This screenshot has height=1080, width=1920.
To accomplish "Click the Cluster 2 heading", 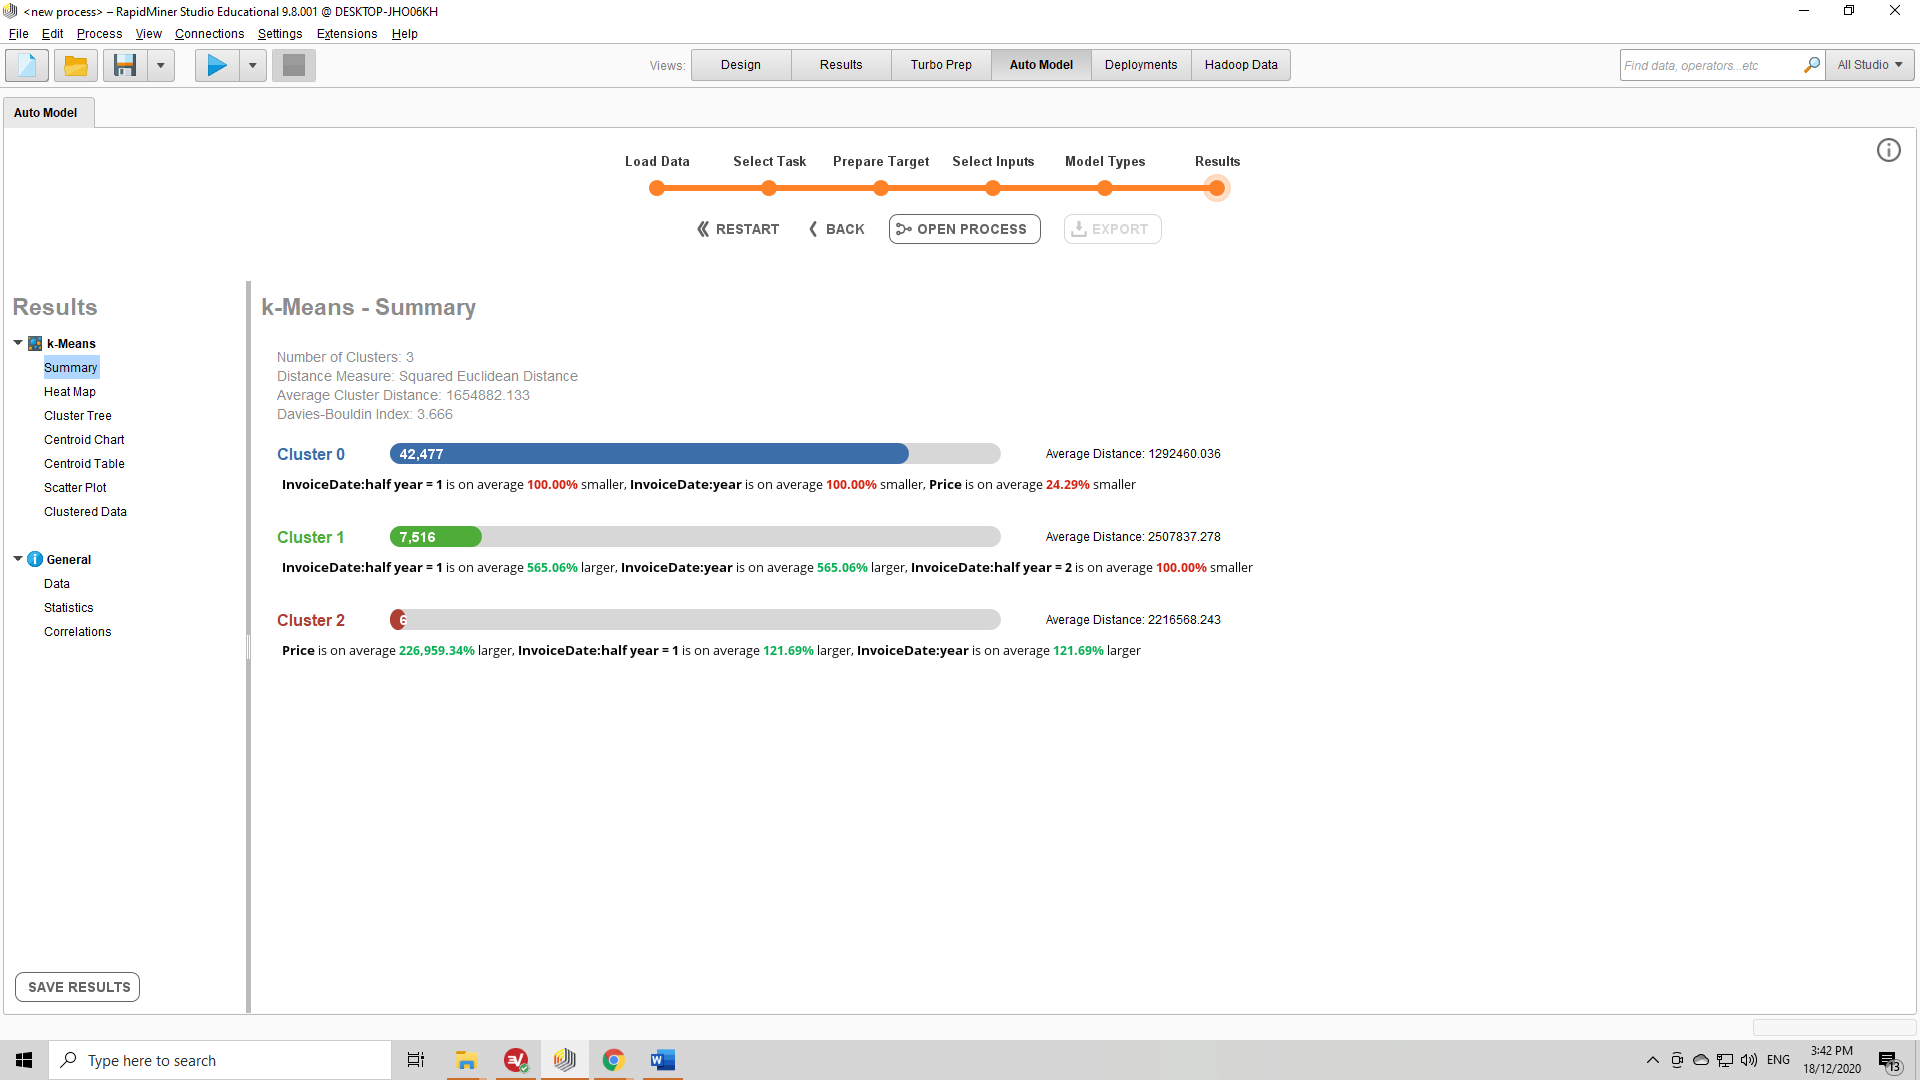I will [311, 620].
